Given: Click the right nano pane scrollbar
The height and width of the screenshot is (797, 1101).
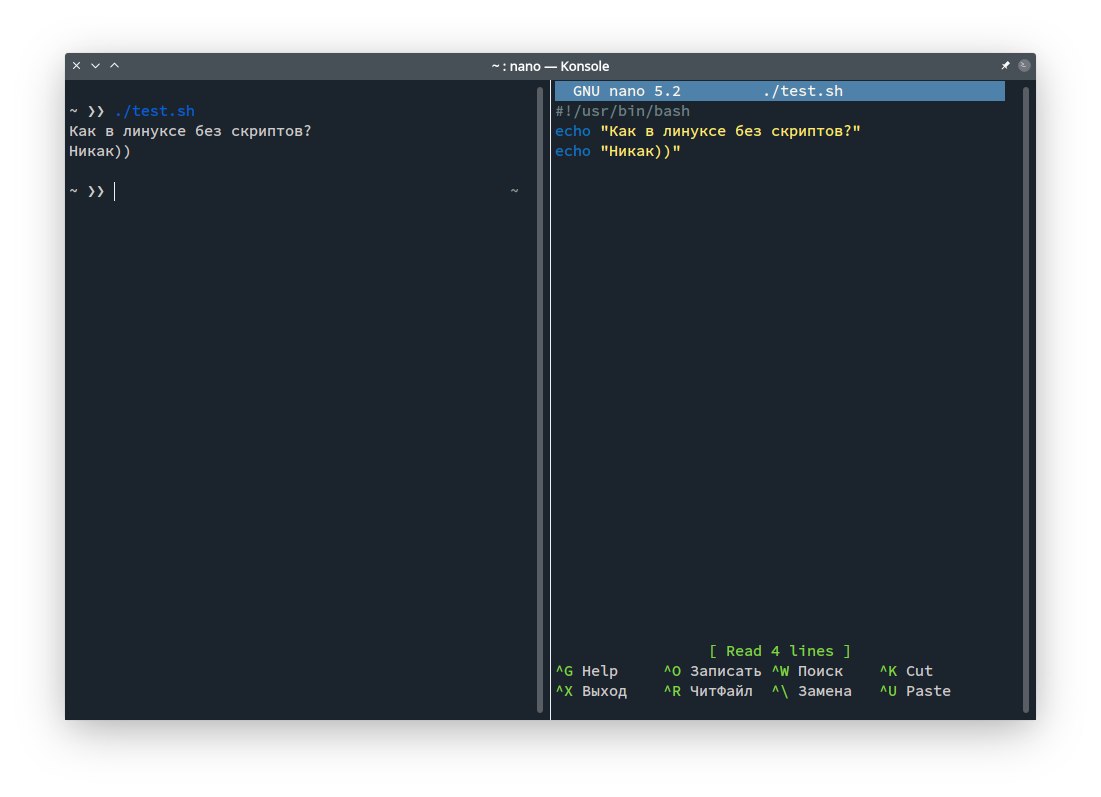Looking at the screenshot, I should [x=1025, y=400].
